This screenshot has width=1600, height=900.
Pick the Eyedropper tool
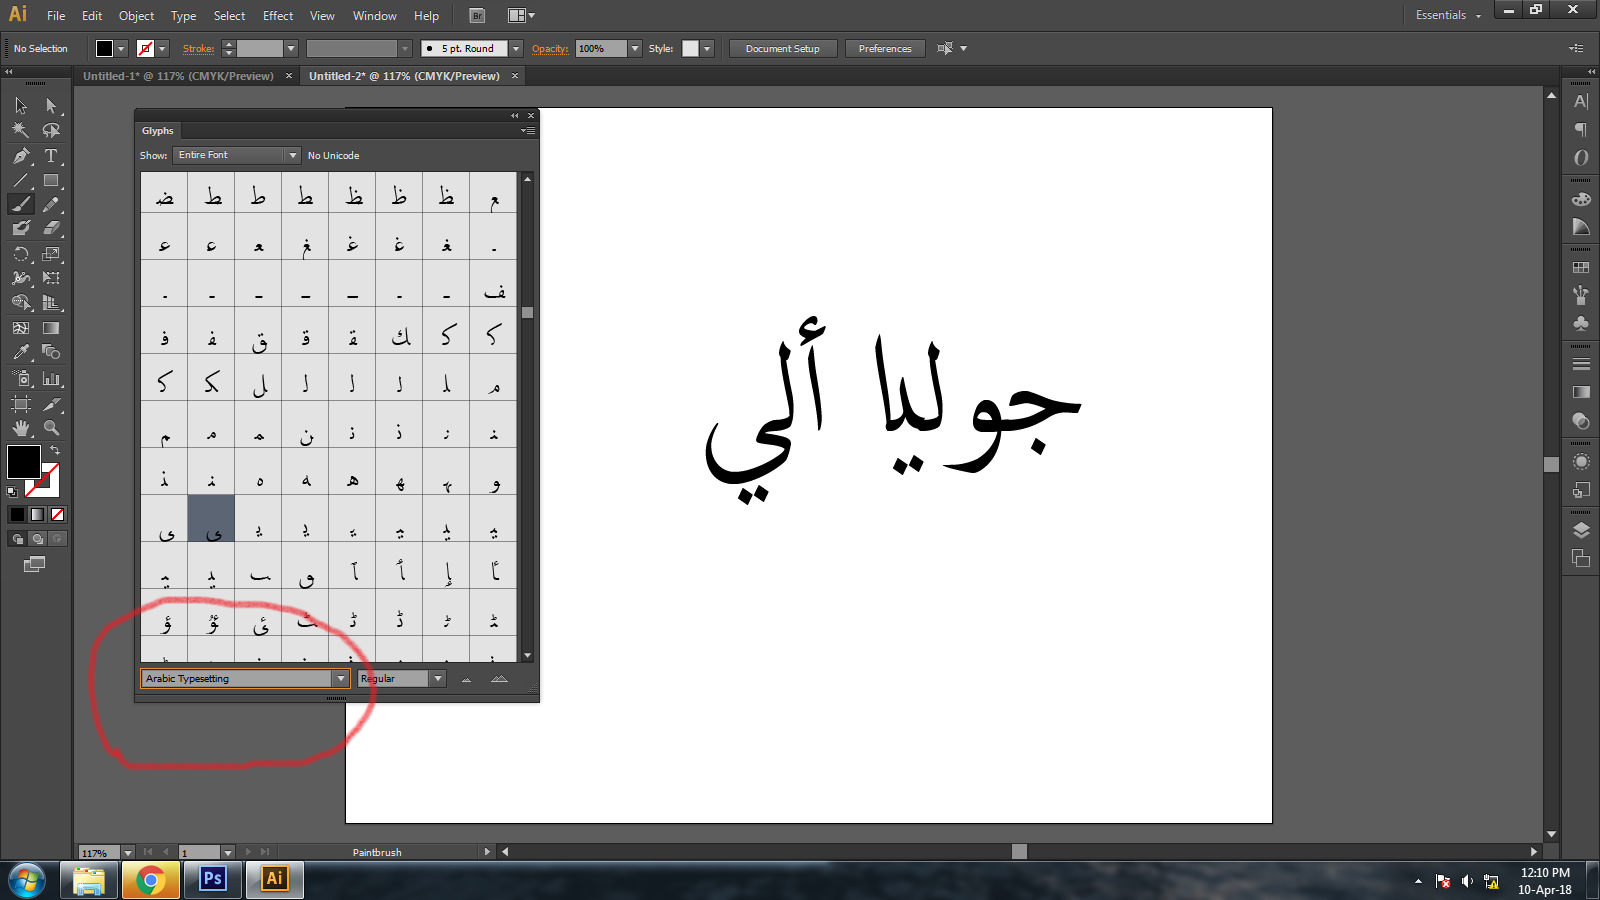21,352
